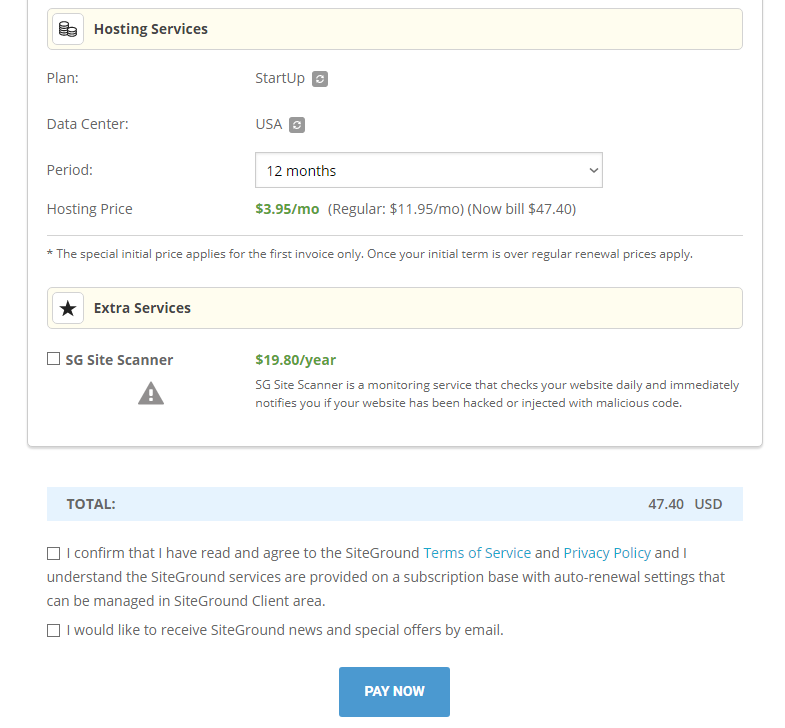Click the SG Site Scanner label
Image resolution: width=785 pixels, height=728 pixels.
[x=119, y=360]
